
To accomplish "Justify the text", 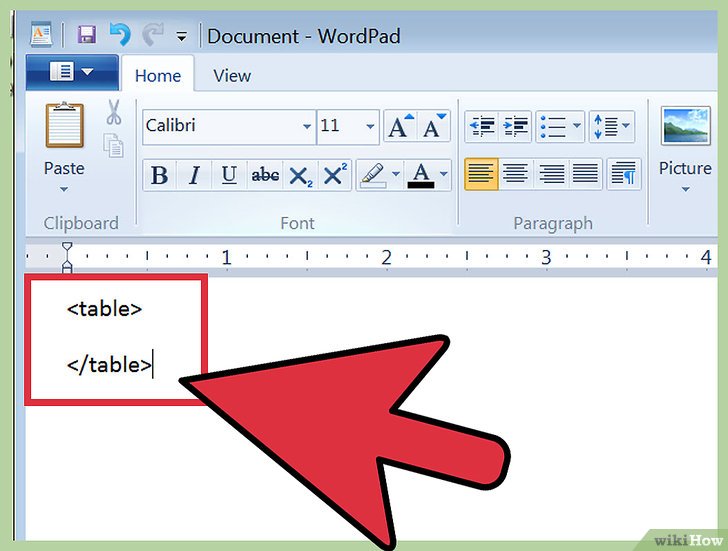I will pos(585,174).
